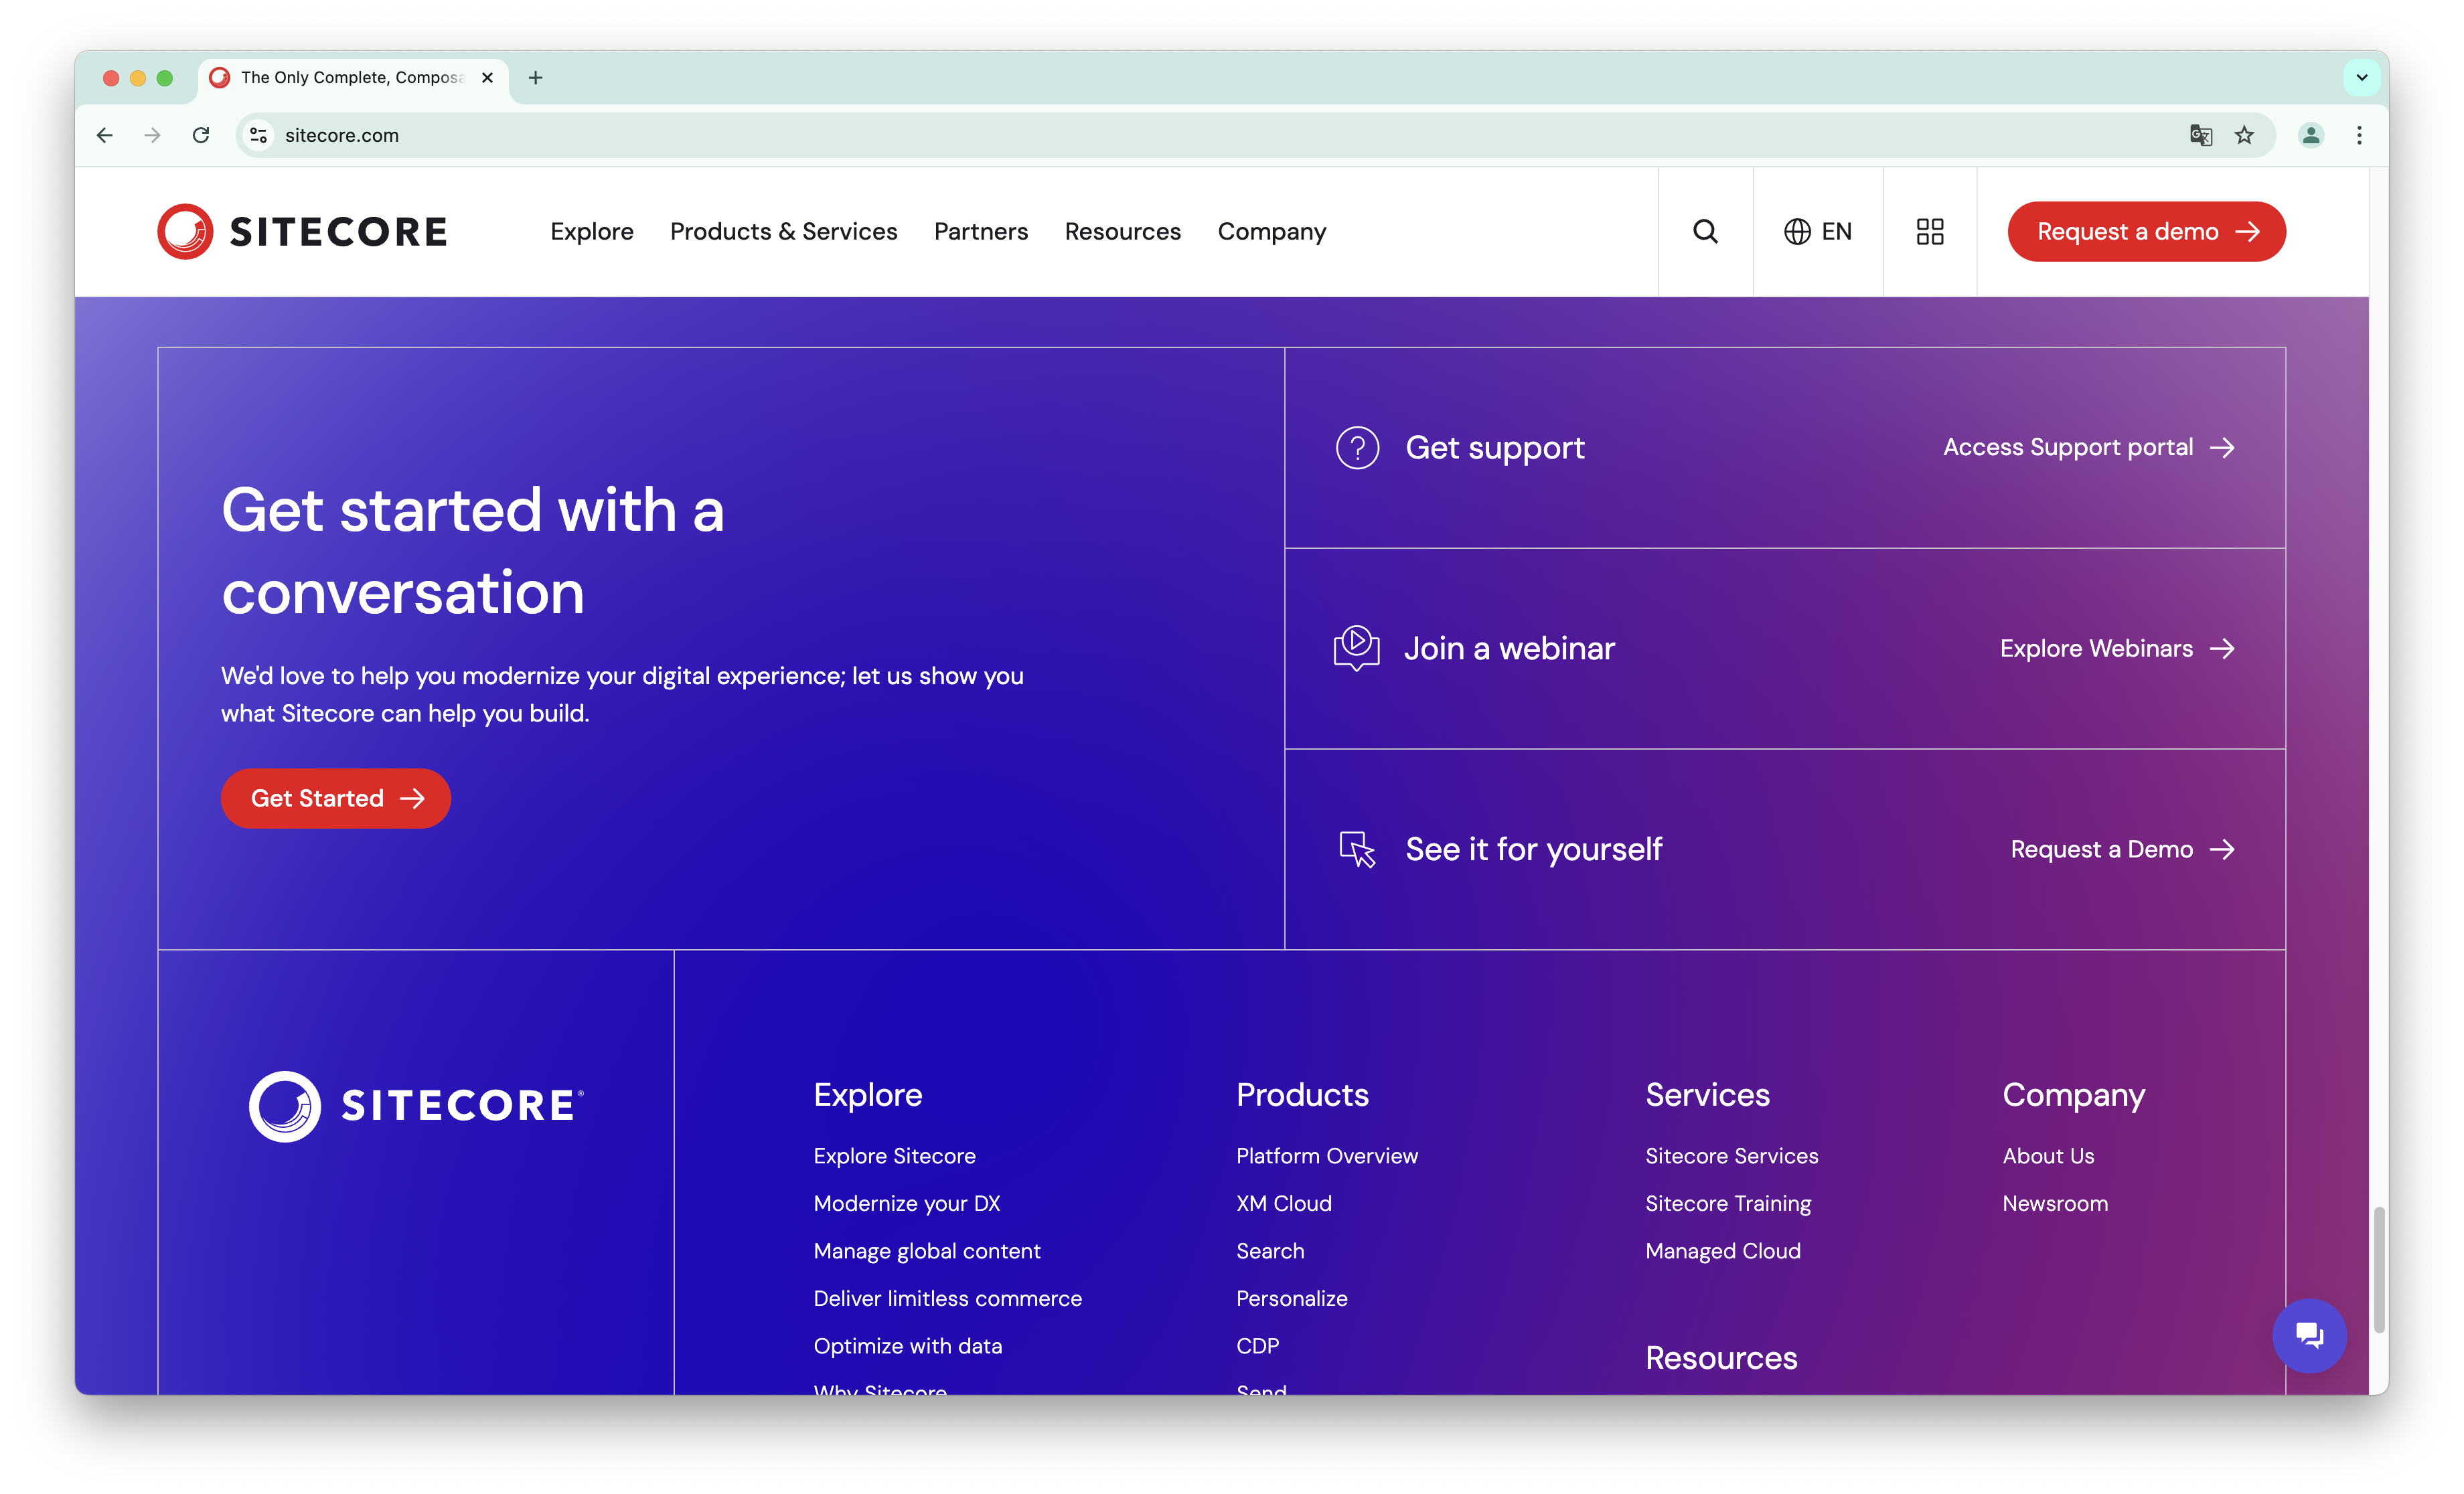
Task: Open the Personalize footer link
Action: [x=1291, y=1299]
